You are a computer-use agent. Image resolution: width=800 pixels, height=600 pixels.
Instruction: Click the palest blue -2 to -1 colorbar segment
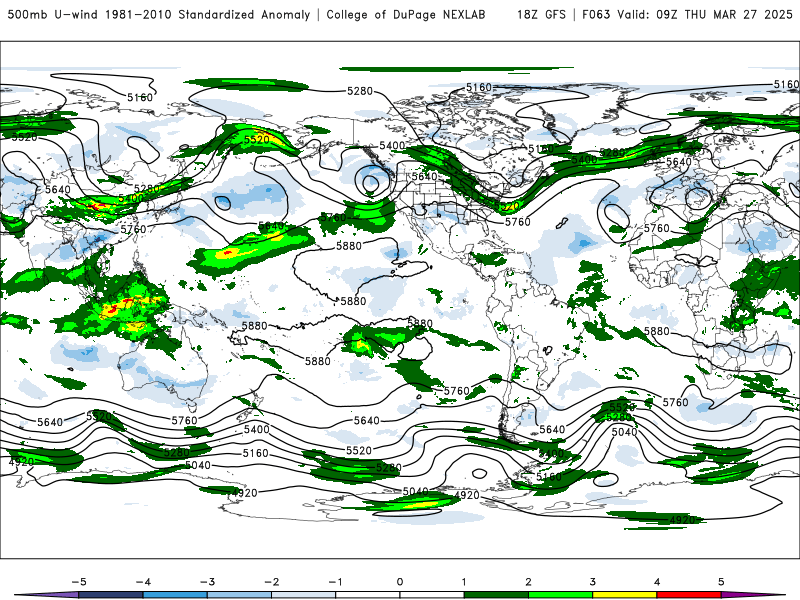(304, 595)
